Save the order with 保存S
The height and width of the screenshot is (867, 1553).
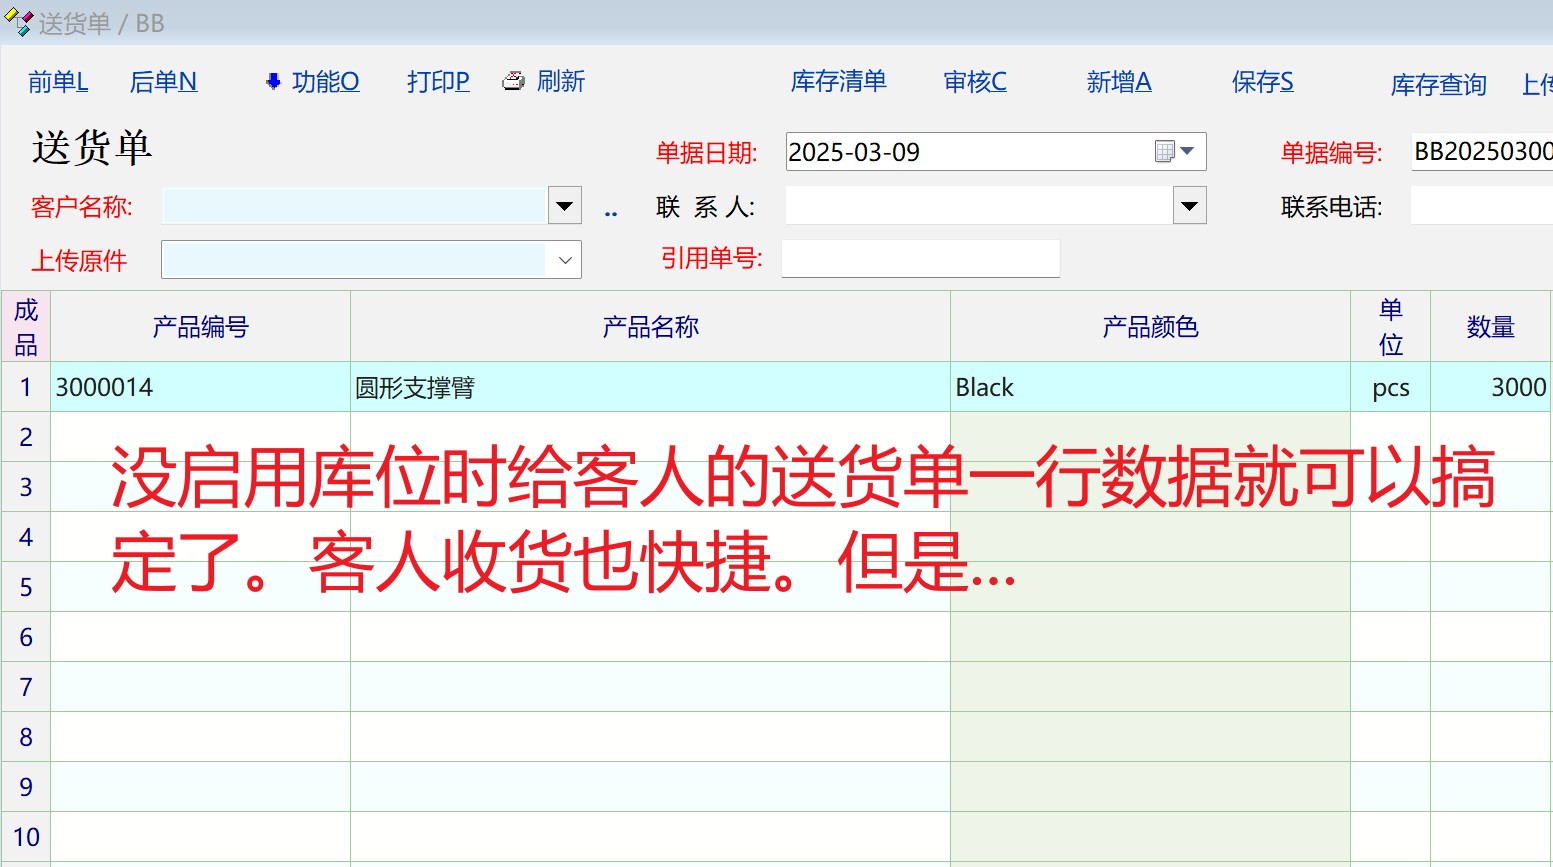(1262, 82)
